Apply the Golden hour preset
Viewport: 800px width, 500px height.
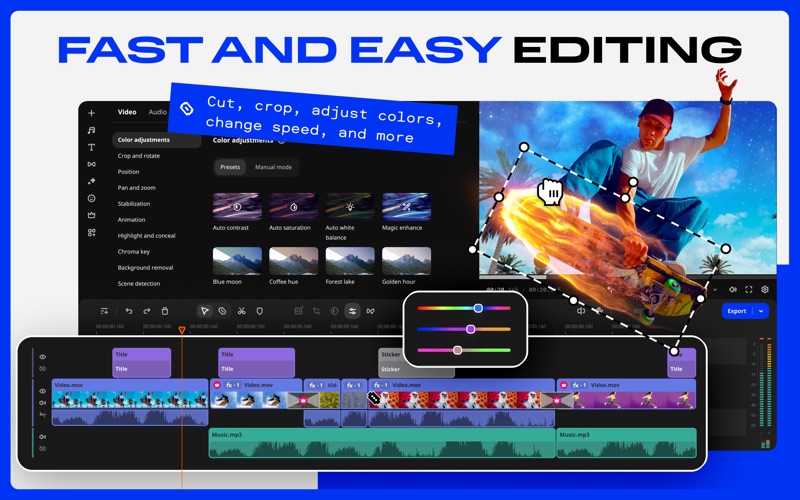[406, 261]
